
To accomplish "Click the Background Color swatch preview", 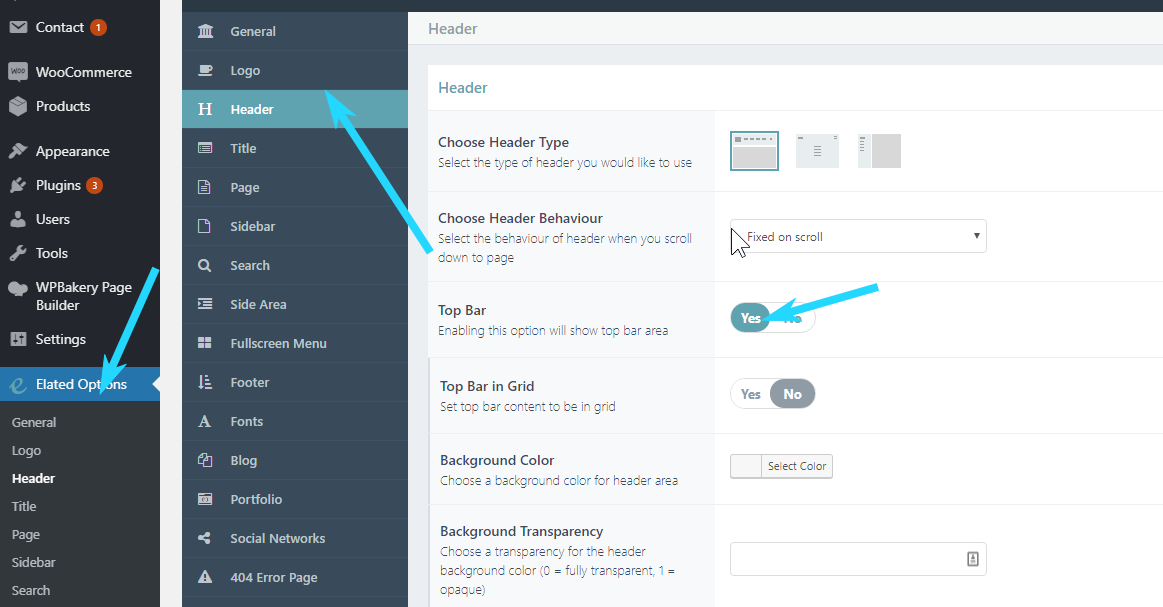I will 746,466.
